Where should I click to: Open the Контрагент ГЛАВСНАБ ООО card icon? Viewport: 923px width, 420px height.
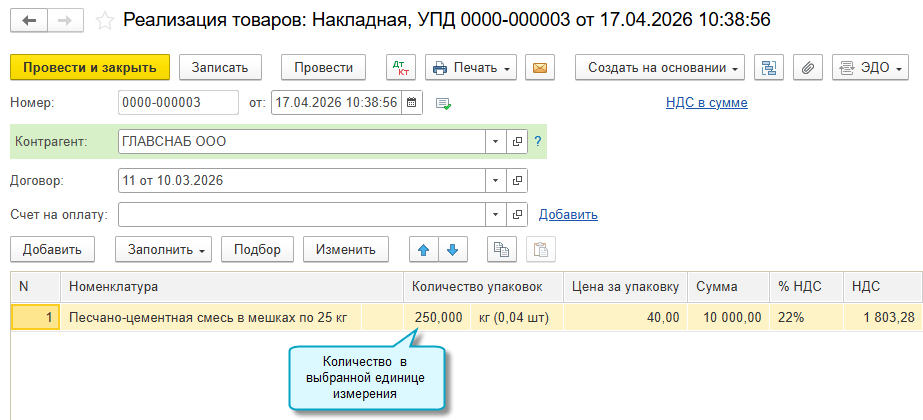(x=517, y=141)
